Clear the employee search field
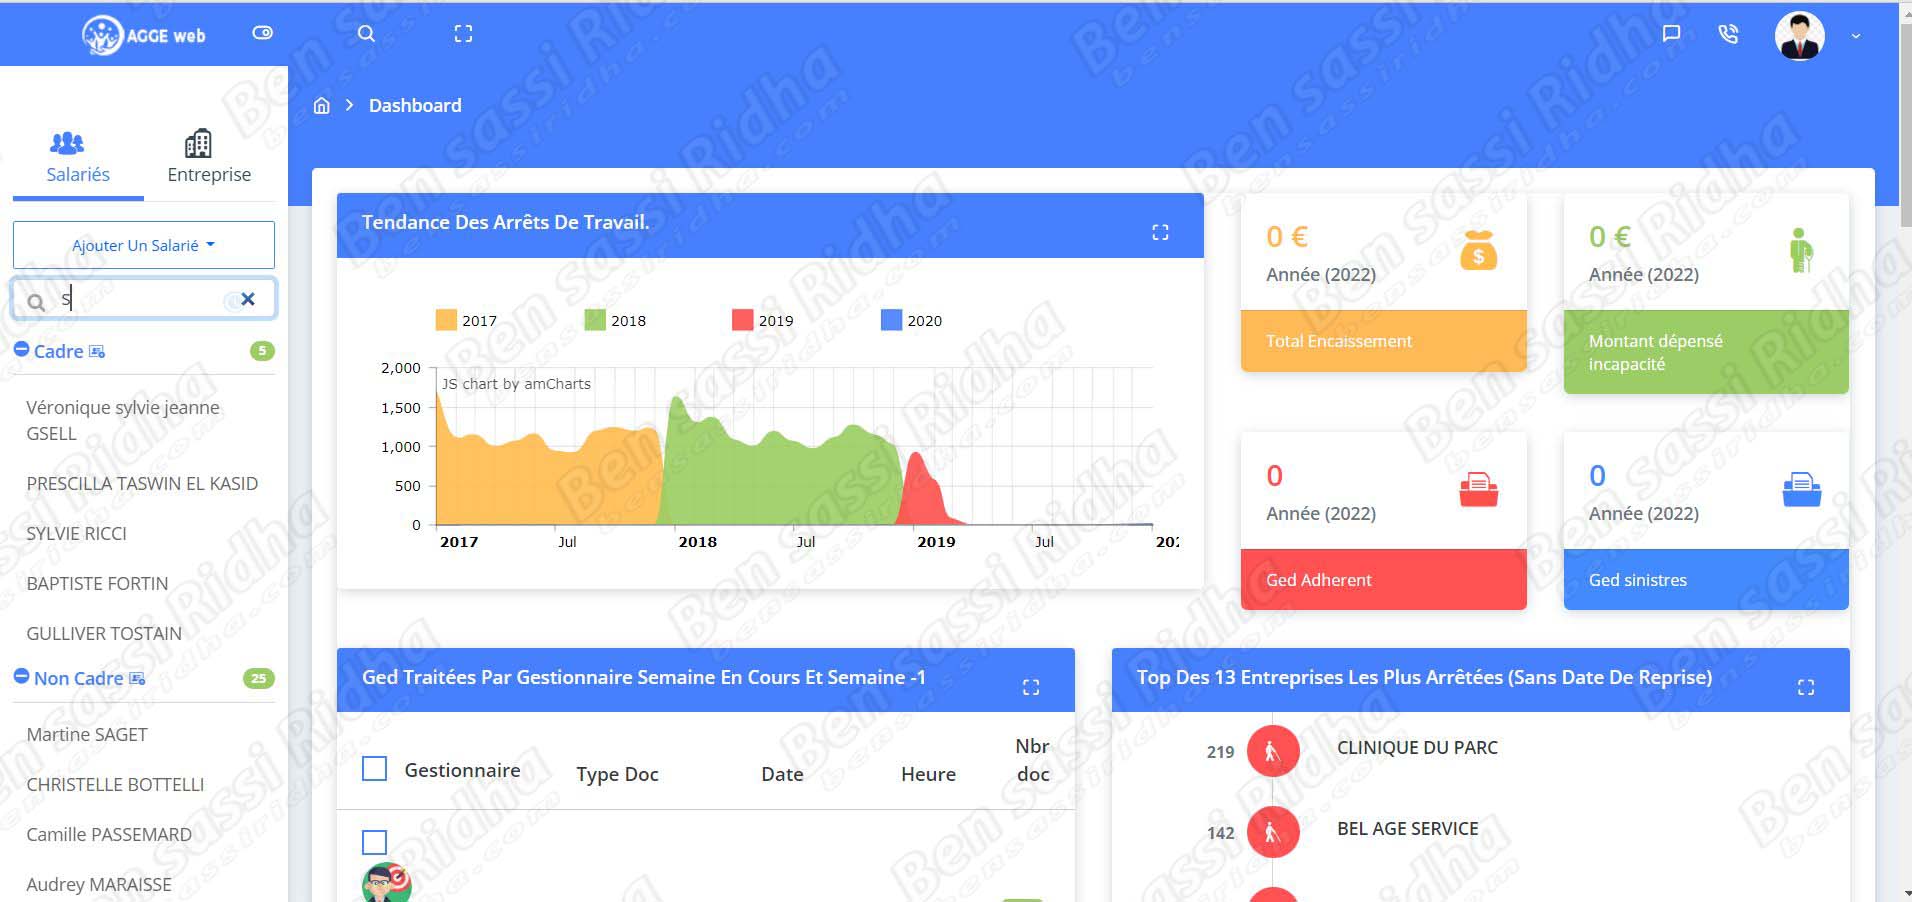The width and height of the screenshot is (1912, 902). click(248, 299)
